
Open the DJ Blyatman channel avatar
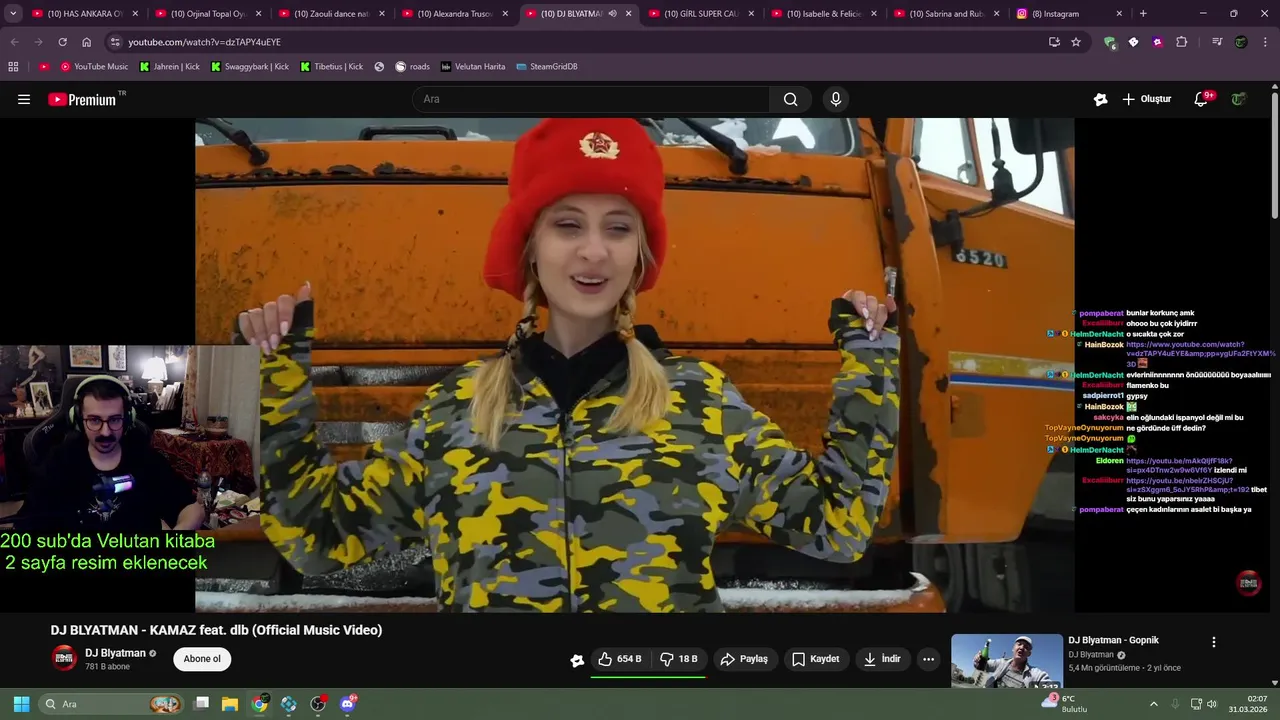64,658
